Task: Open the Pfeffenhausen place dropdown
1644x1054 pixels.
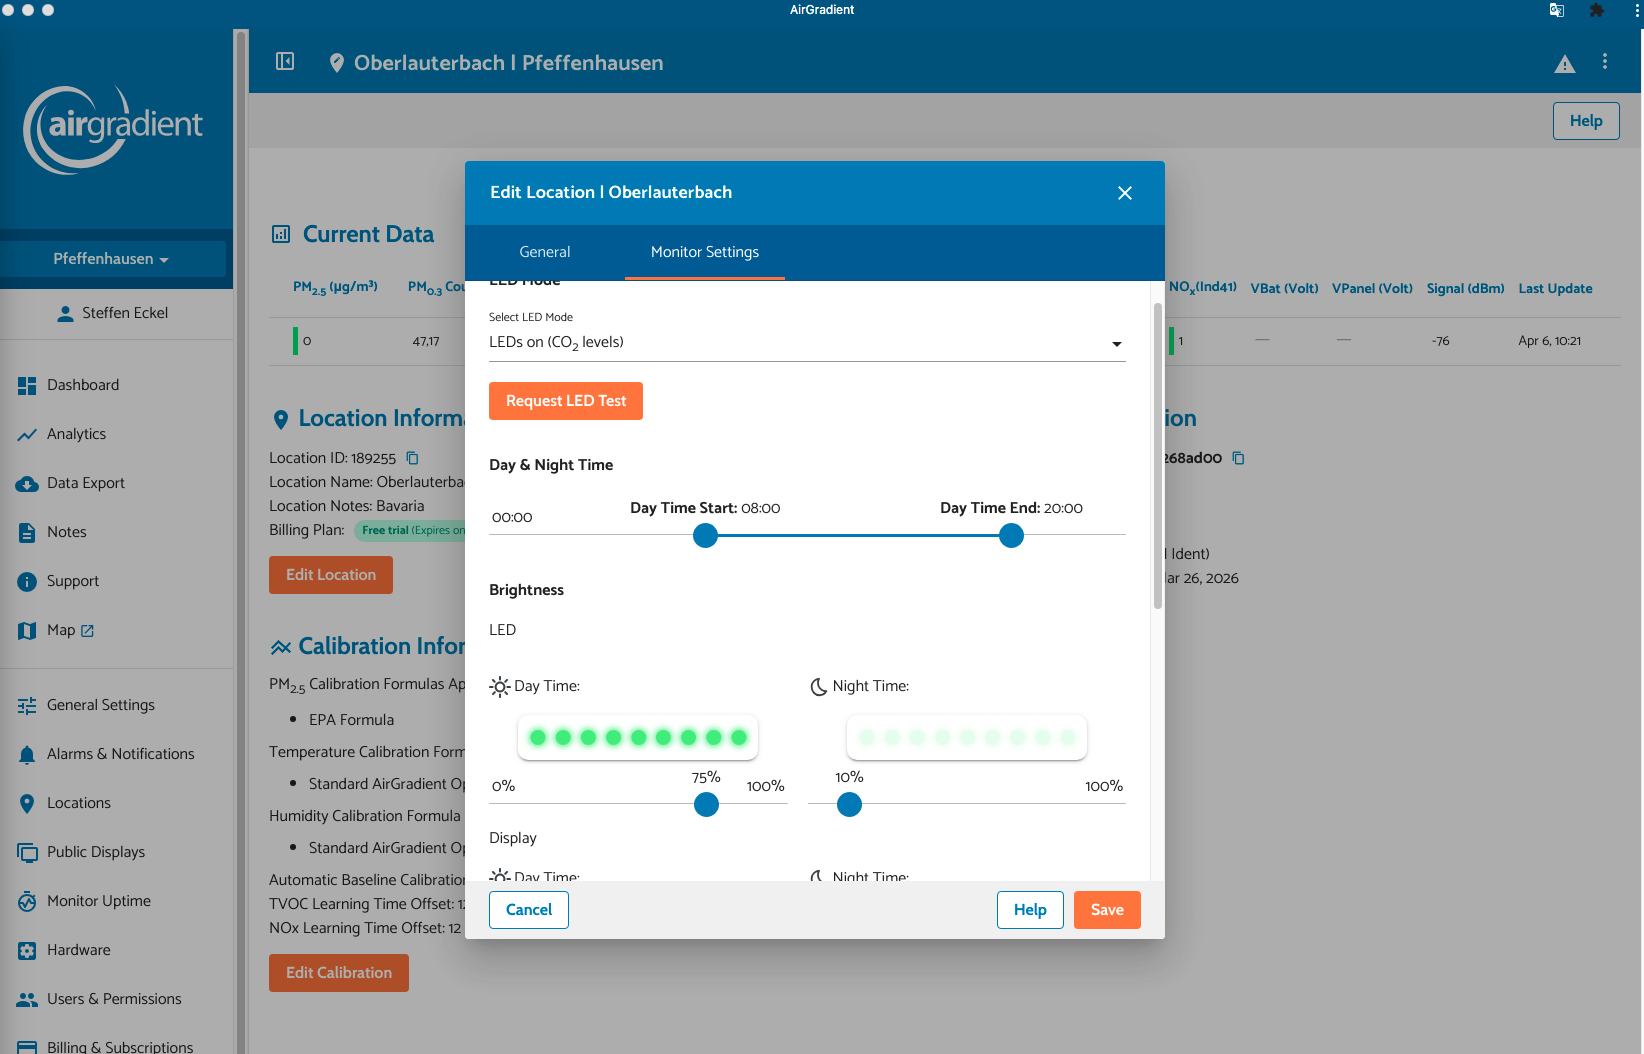Action: 111,259
